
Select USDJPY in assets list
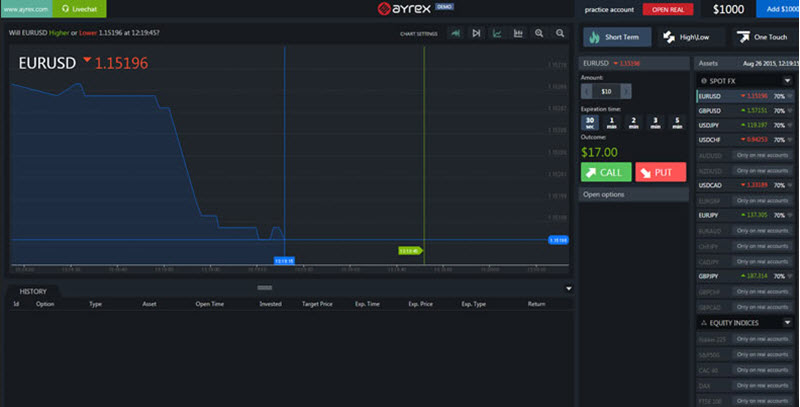[745, 125]
